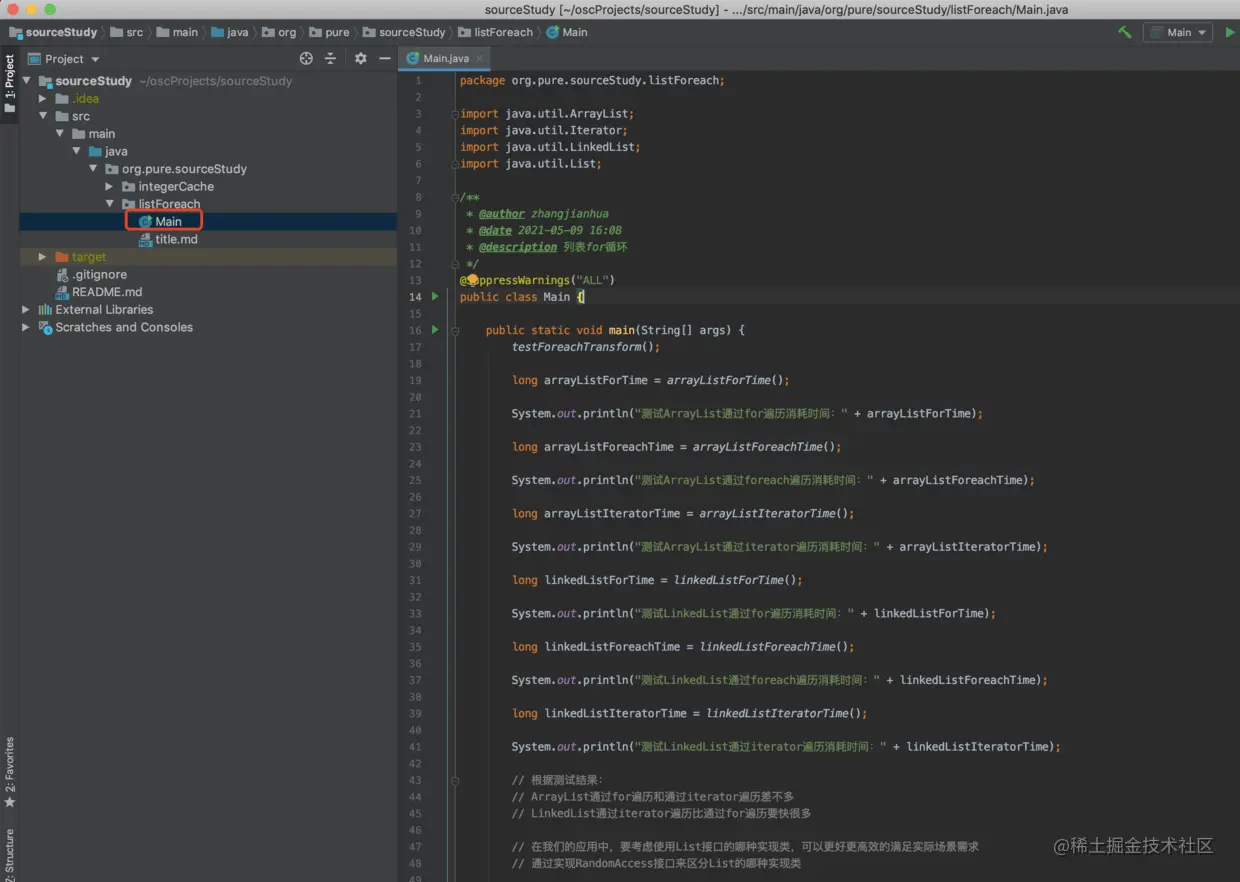Expand the .idea folder

pos(43,98)
